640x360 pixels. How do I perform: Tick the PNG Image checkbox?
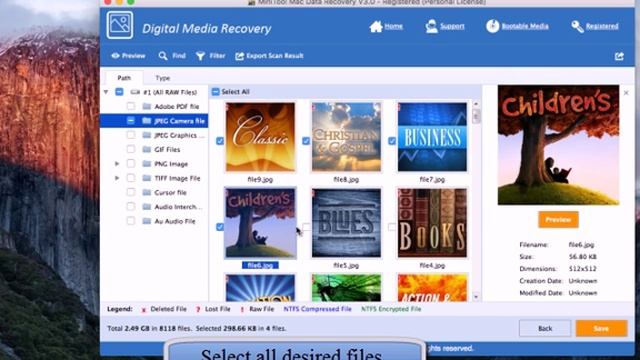[131, 164]
